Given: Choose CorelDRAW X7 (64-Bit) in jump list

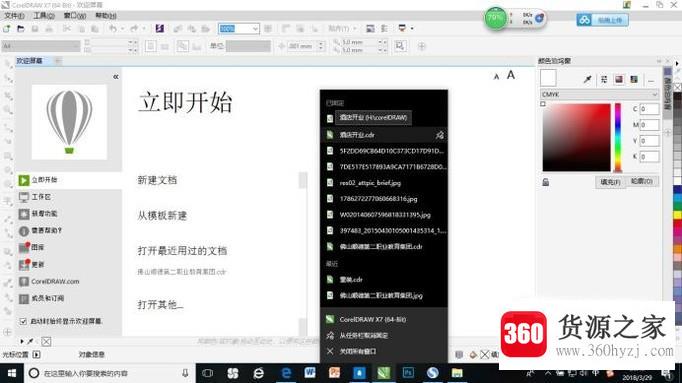Looking at the screenshot, I should pyautogui.click(x=384, y=320).
